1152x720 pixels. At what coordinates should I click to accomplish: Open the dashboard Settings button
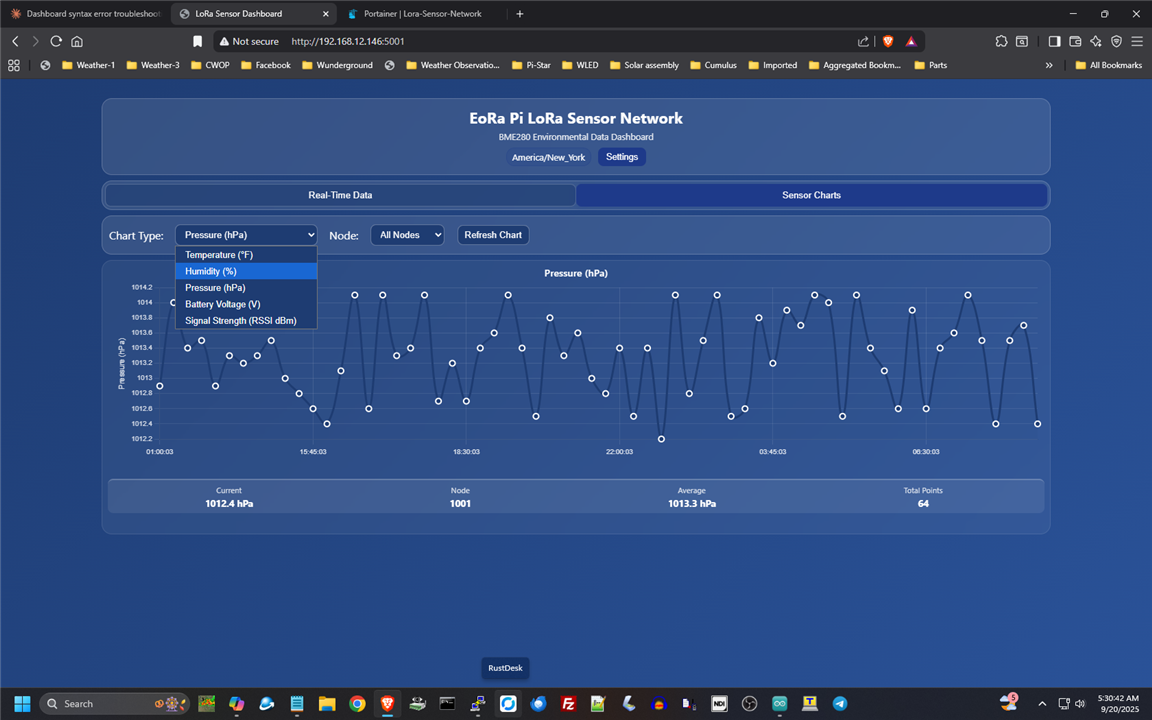click(x=622, y=157)
